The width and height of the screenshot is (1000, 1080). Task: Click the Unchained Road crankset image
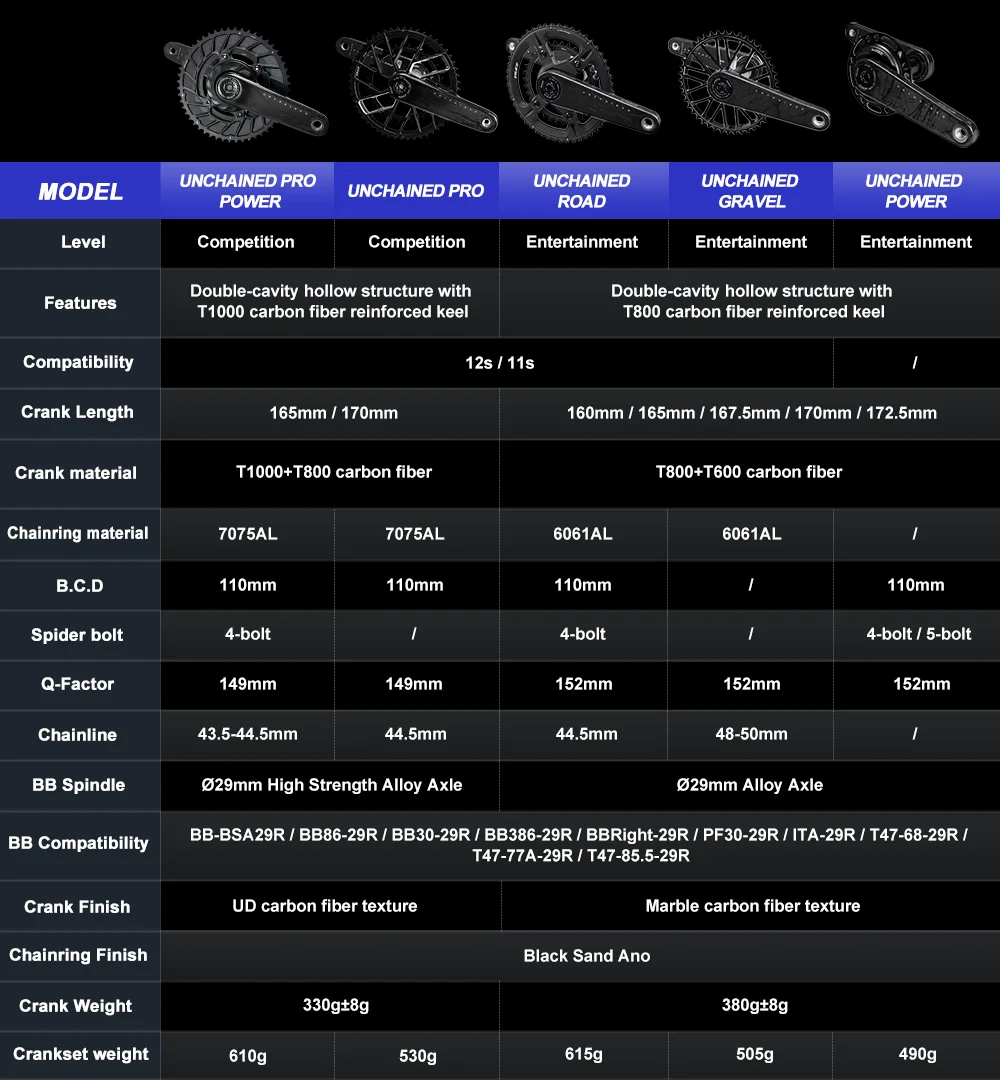[x=583, y=83]
